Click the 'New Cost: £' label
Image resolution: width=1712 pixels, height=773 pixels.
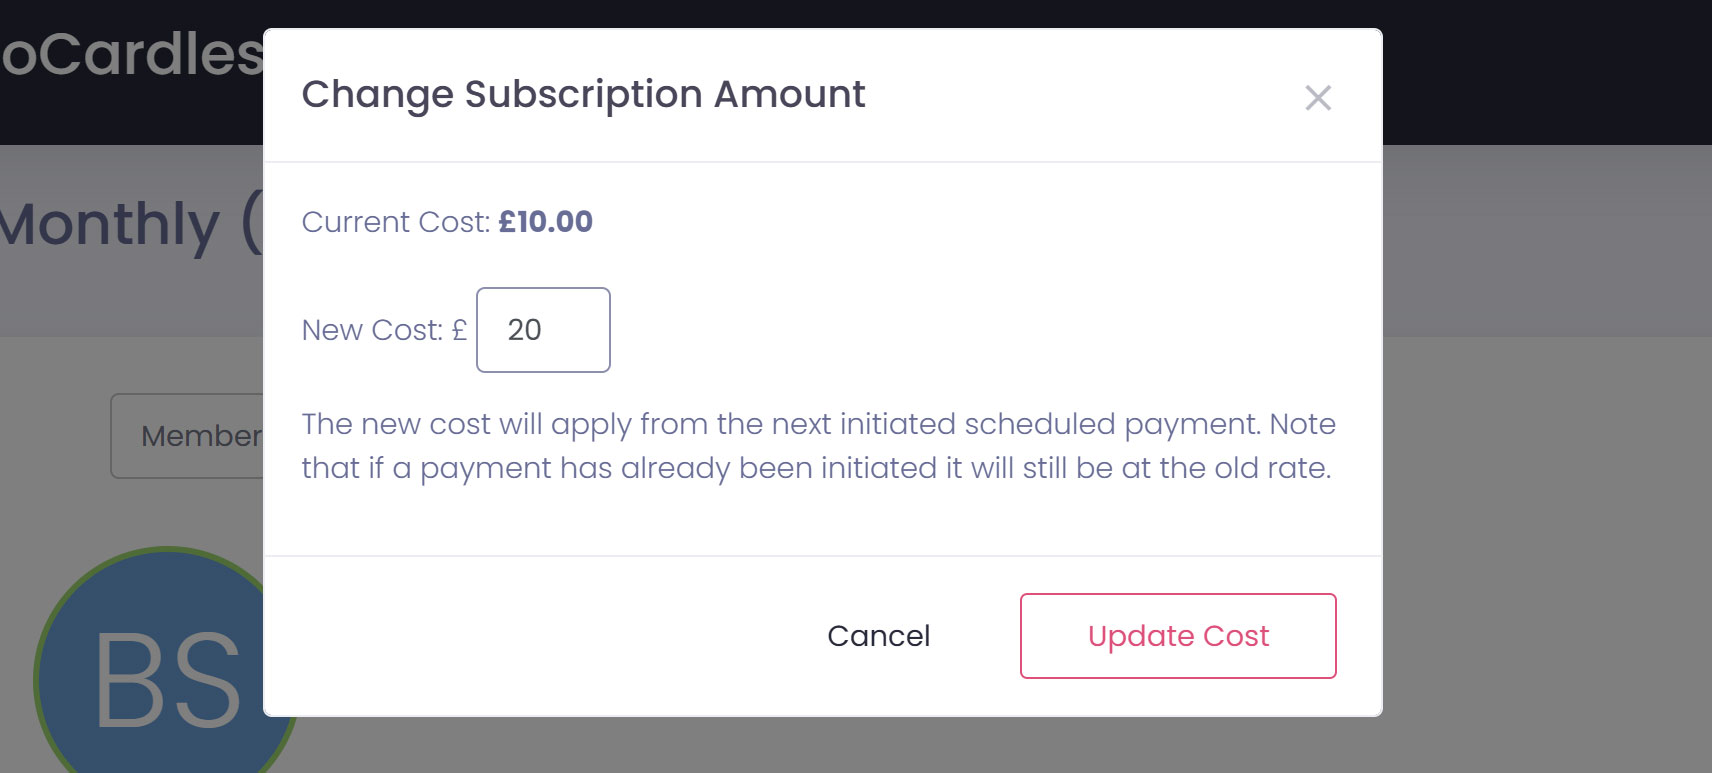[384, 330]
